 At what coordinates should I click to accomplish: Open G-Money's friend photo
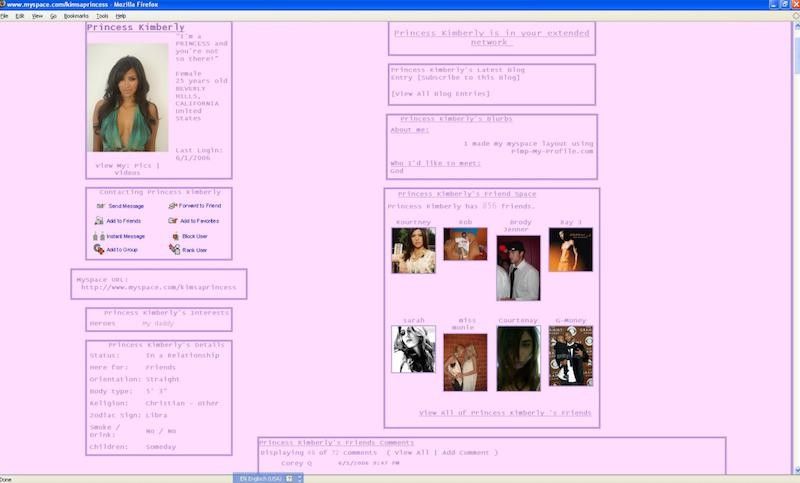point(570,356)
